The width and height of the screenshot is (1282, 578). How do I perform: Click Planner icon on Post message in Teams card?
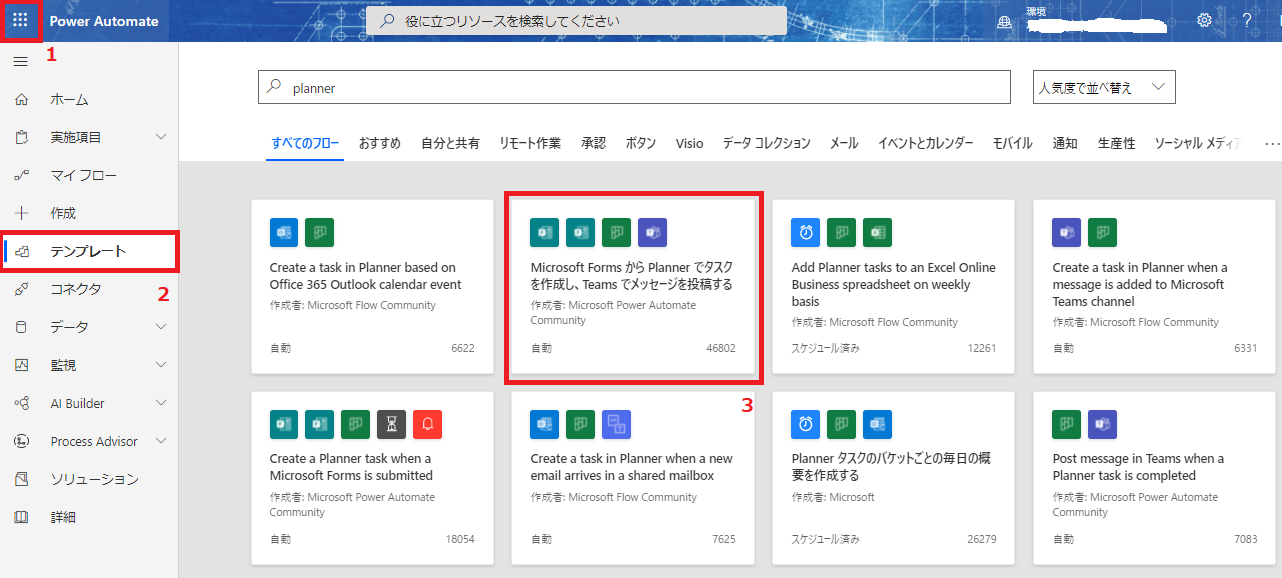pos(1067,424)
